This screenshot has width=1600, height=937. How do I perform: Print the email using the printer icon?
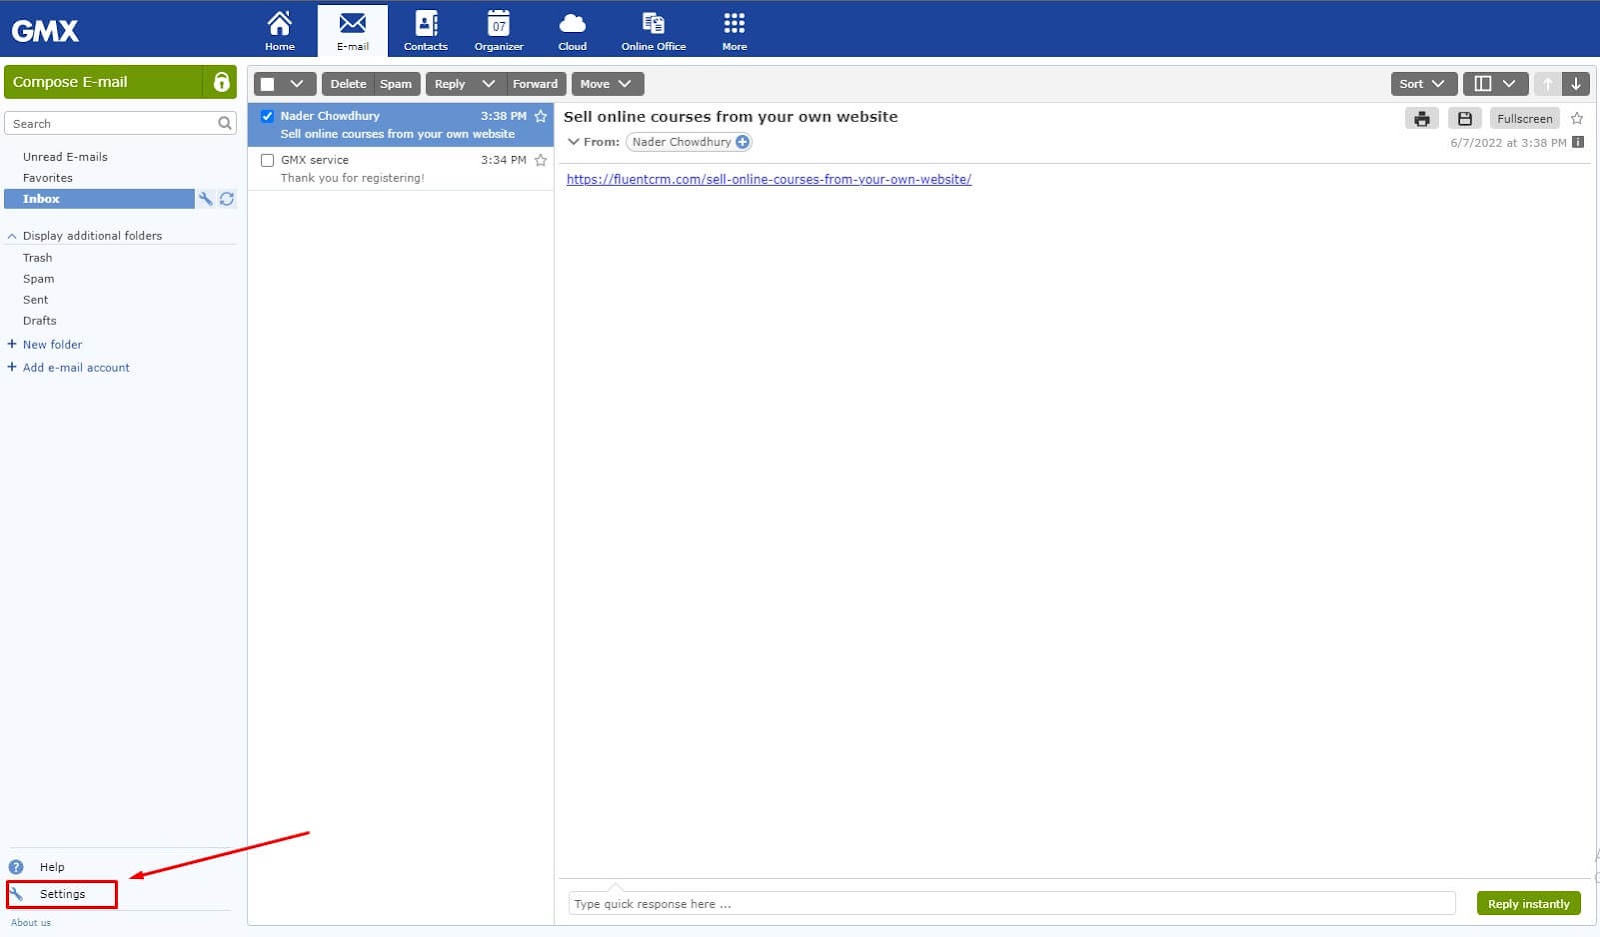1422,119
